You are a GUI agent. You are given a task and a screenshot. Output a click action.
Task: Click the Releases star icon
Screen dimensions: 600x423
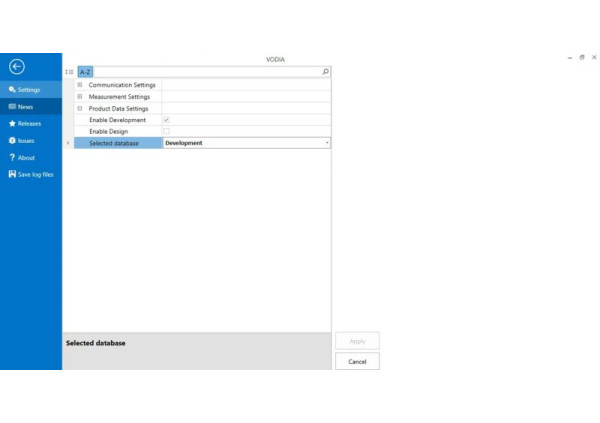pos(12,124)
